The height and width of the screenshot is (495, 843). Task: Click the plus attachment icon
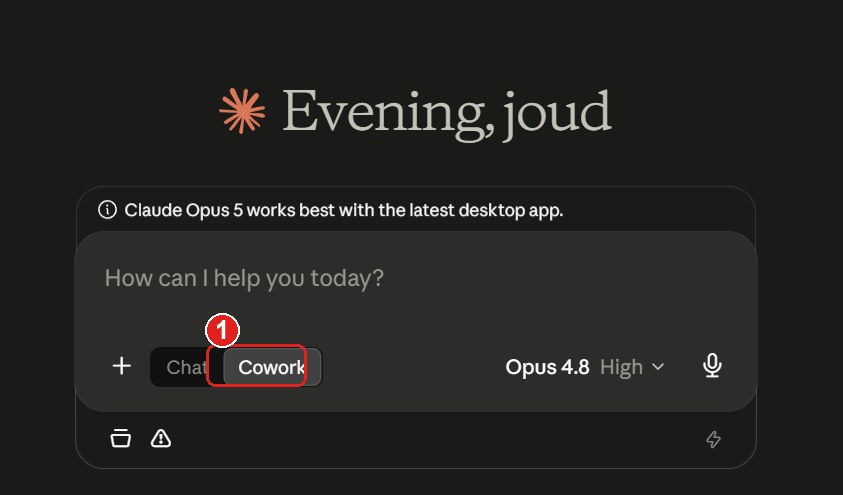pyautogui.click(x=122, y=366)
